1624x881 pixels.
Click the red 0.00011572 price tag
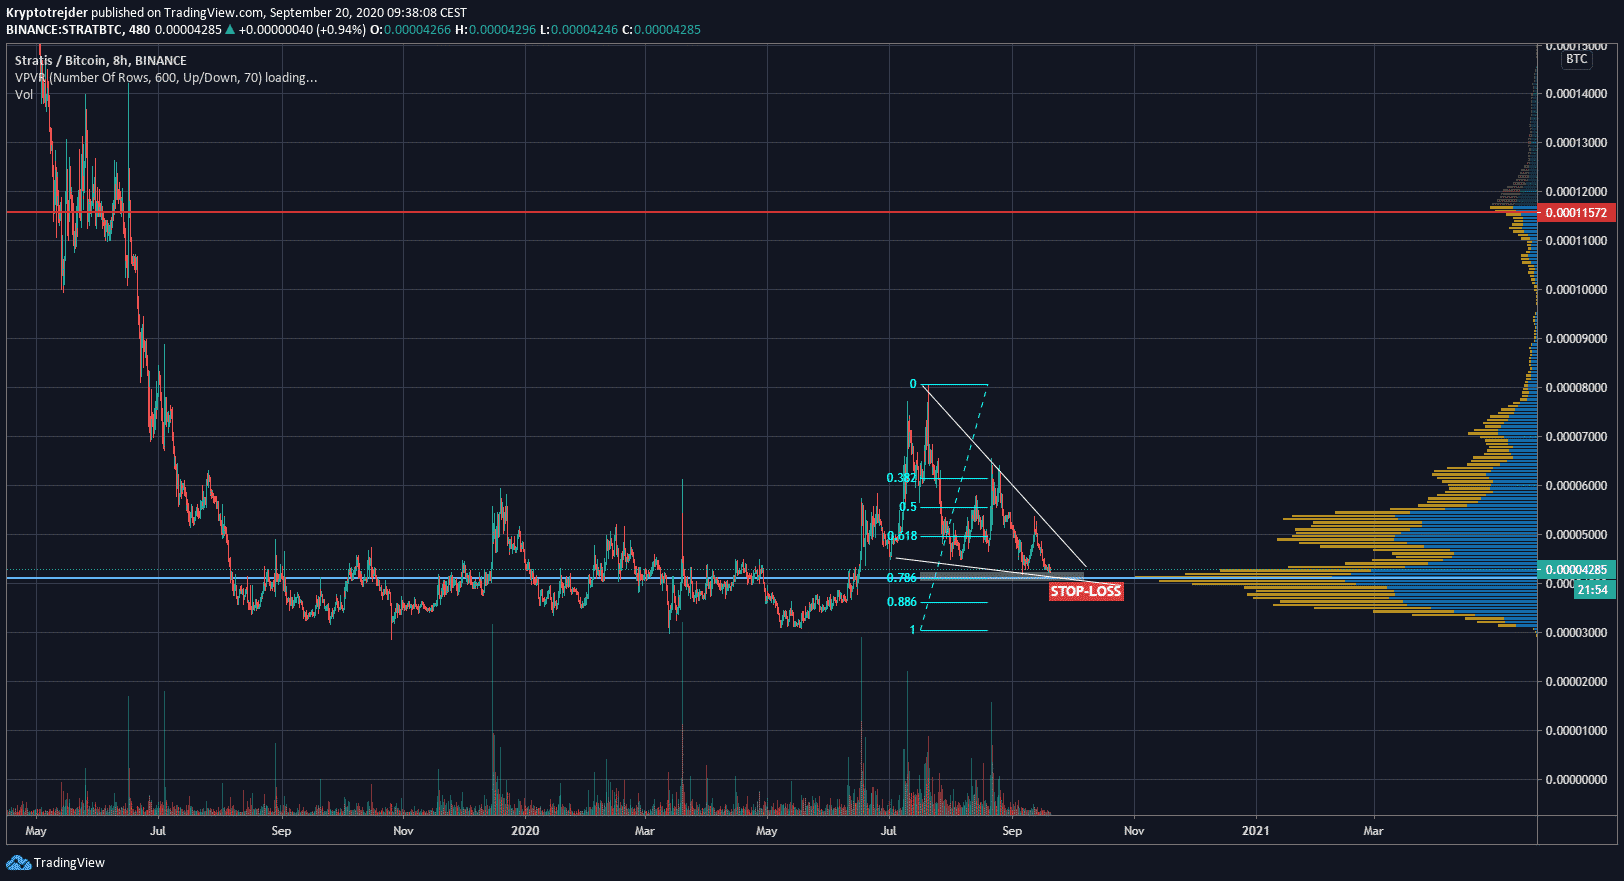(x=1576, y=213)
